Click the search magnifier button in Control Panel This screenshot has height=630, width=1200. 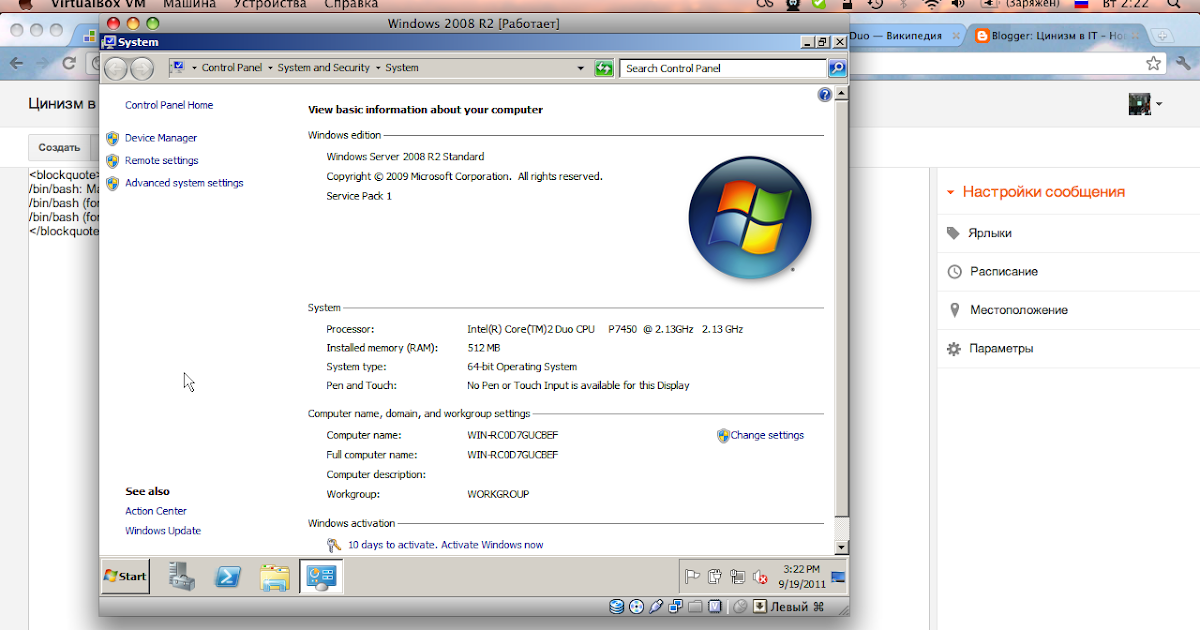[838, 68]
